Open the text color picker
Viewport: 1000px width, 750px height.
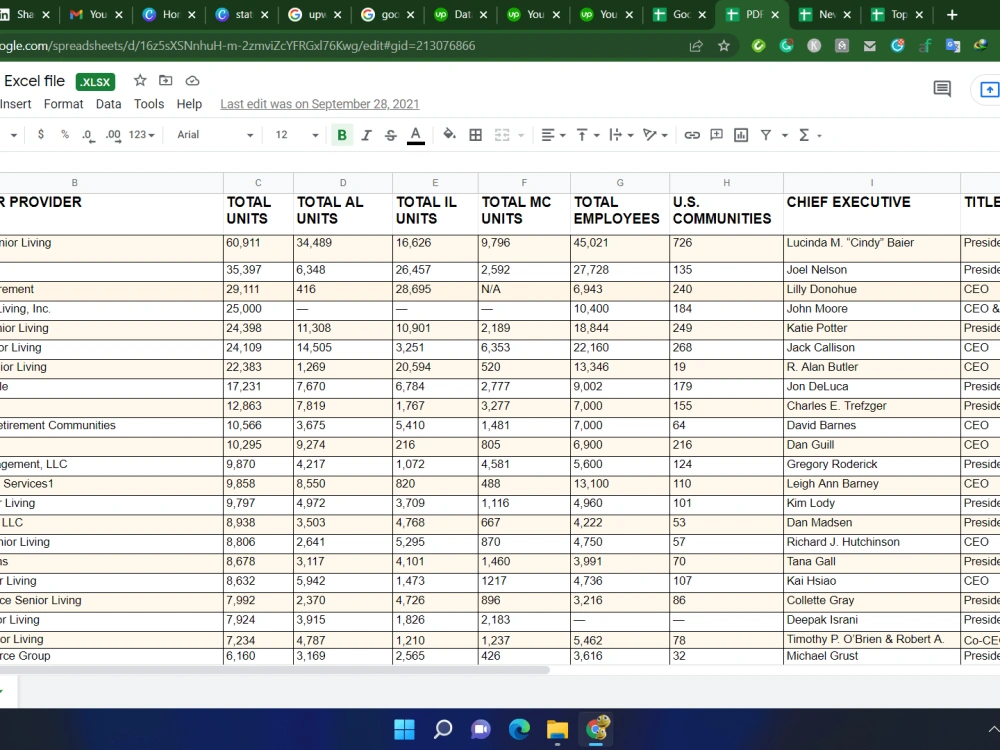[416, 135]
